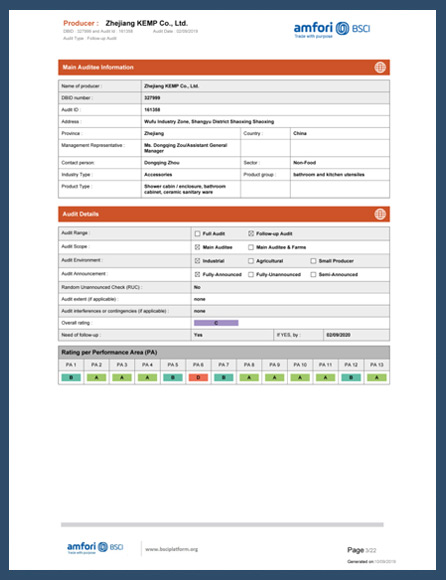Check the Agricultural checkbox
446x580 pixels.
click(251, 261)
